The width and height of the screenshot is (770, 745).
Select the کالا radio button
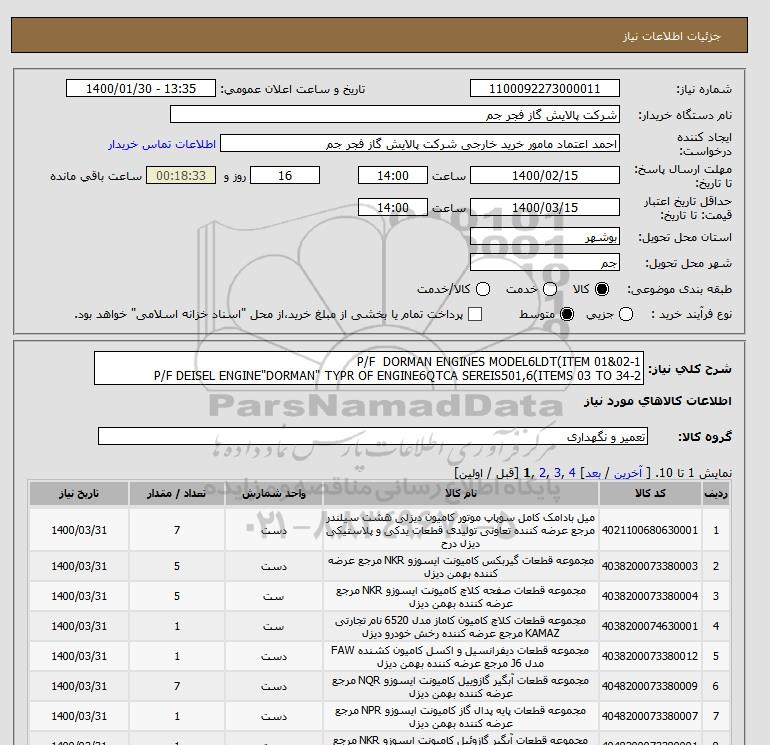coord(601,289)
